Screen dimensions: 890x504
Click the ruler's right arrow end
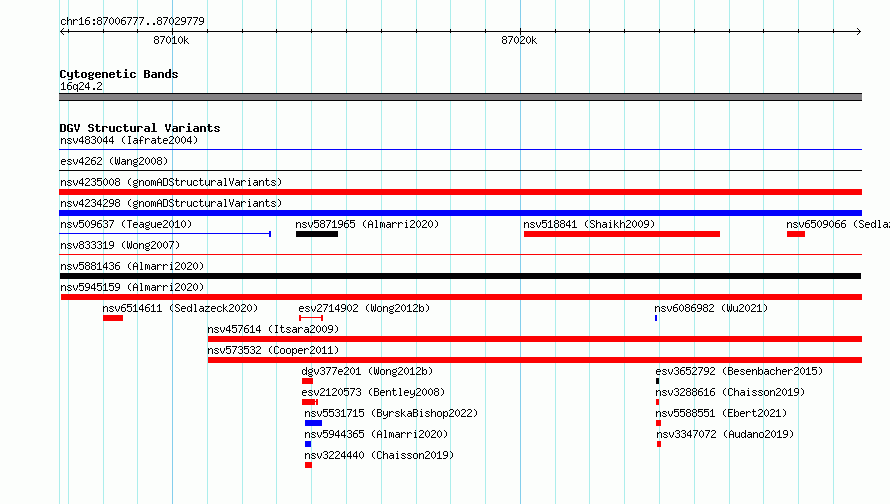pos(859,32)
